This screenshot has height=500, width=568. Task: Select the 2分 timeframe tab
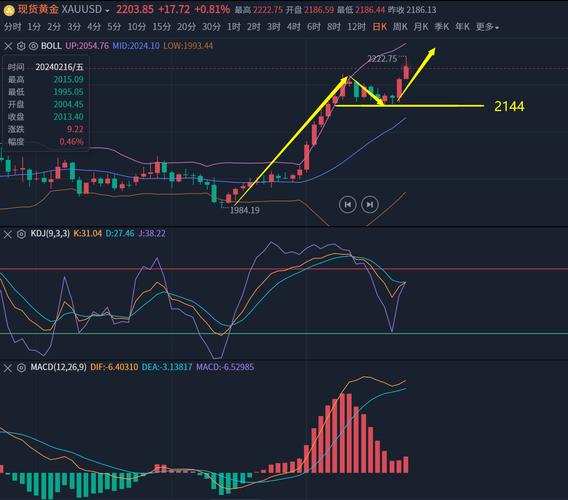coord(54,27)
